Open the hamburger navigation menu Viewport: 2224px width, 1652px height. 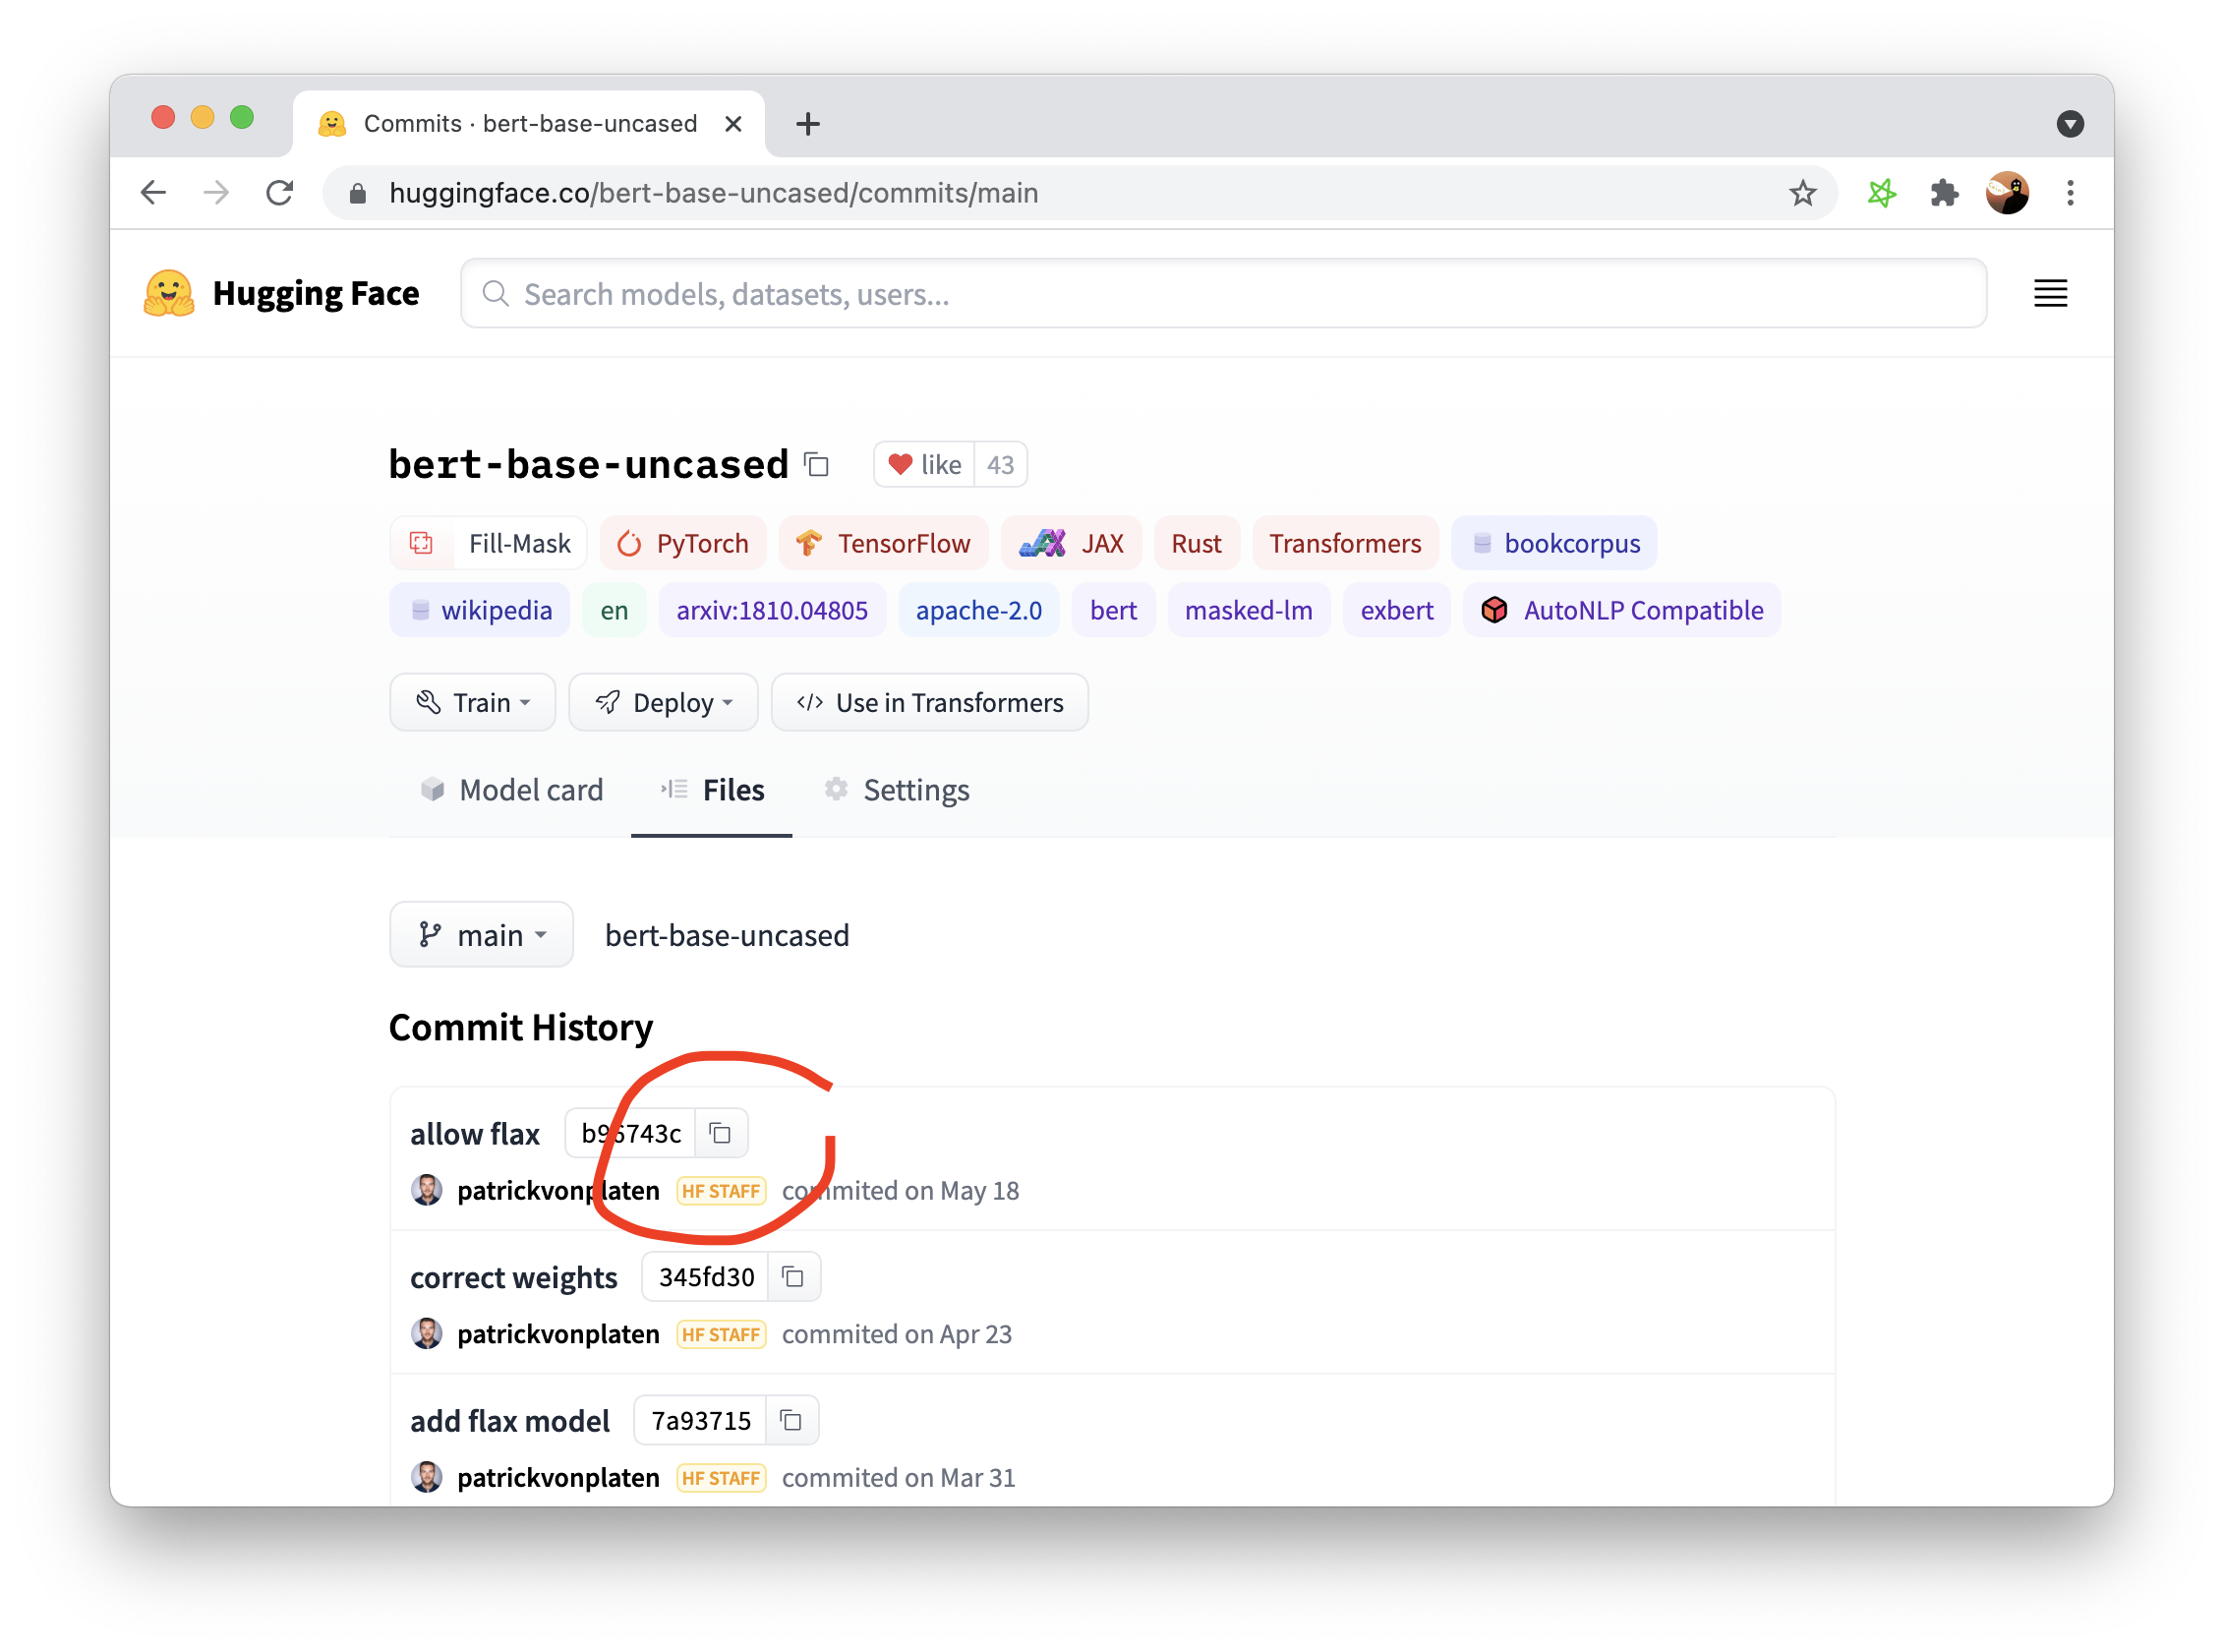tap(2050, 294)
